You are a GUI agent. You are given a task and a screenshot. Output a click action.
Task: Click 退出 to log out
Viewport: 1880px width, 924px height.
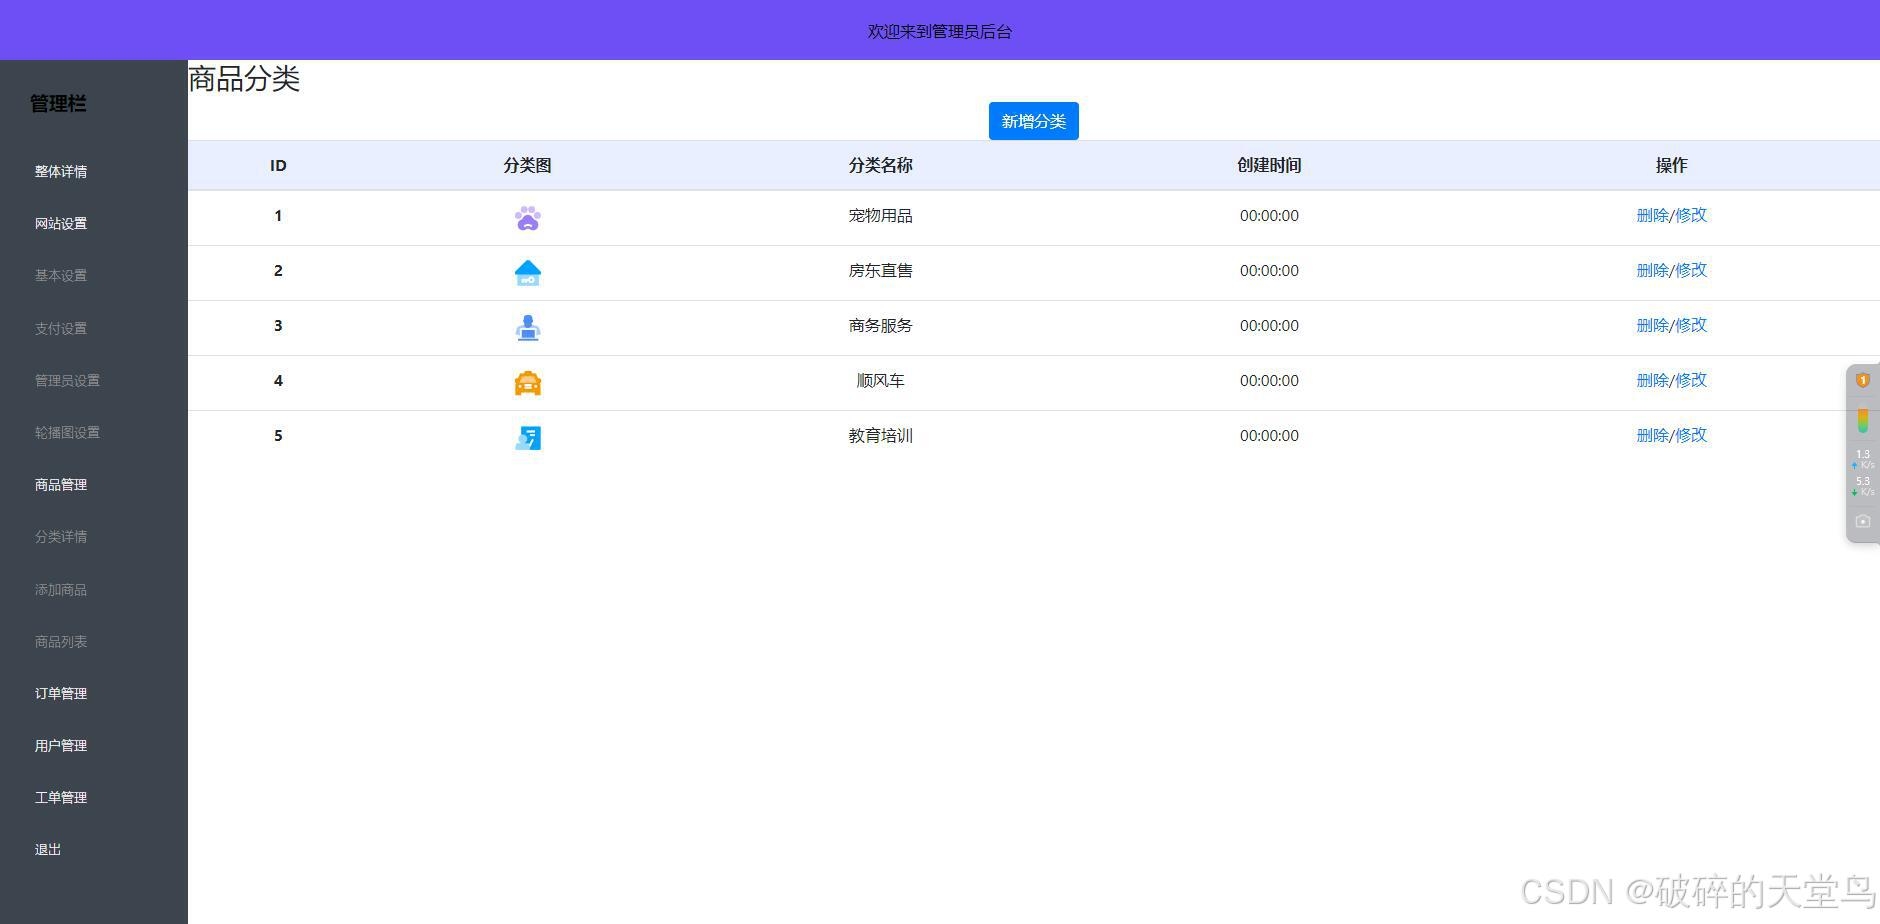pos(48,849)
